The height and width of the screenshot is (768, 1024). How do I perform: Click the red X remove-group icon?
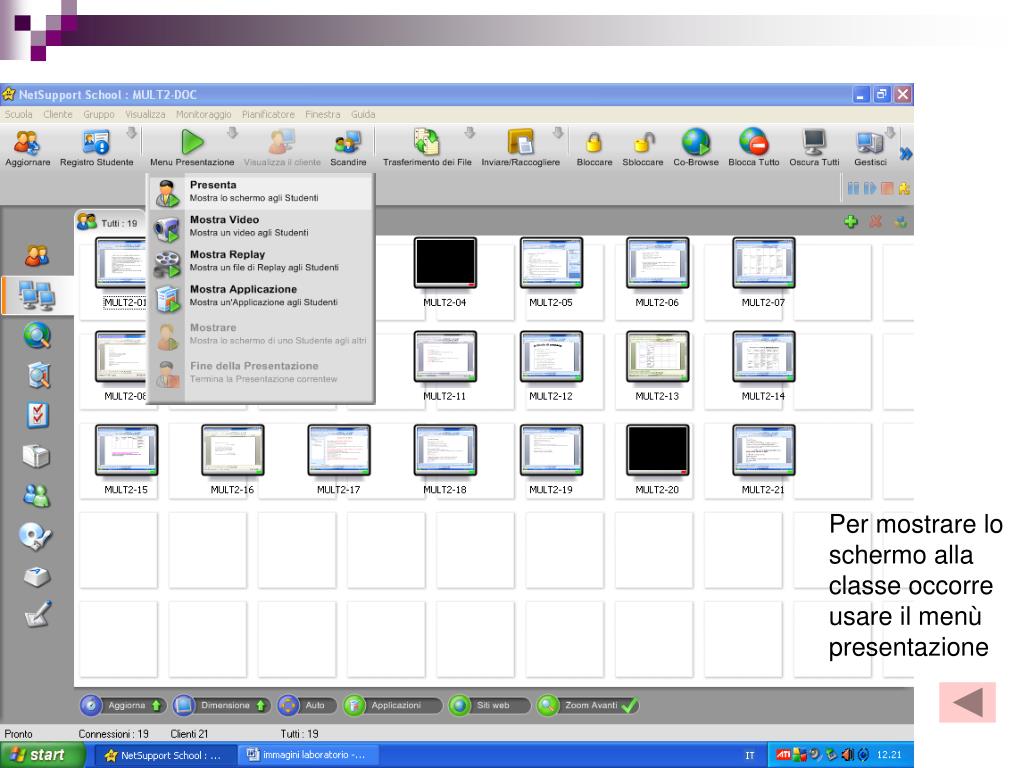point(875,222)
